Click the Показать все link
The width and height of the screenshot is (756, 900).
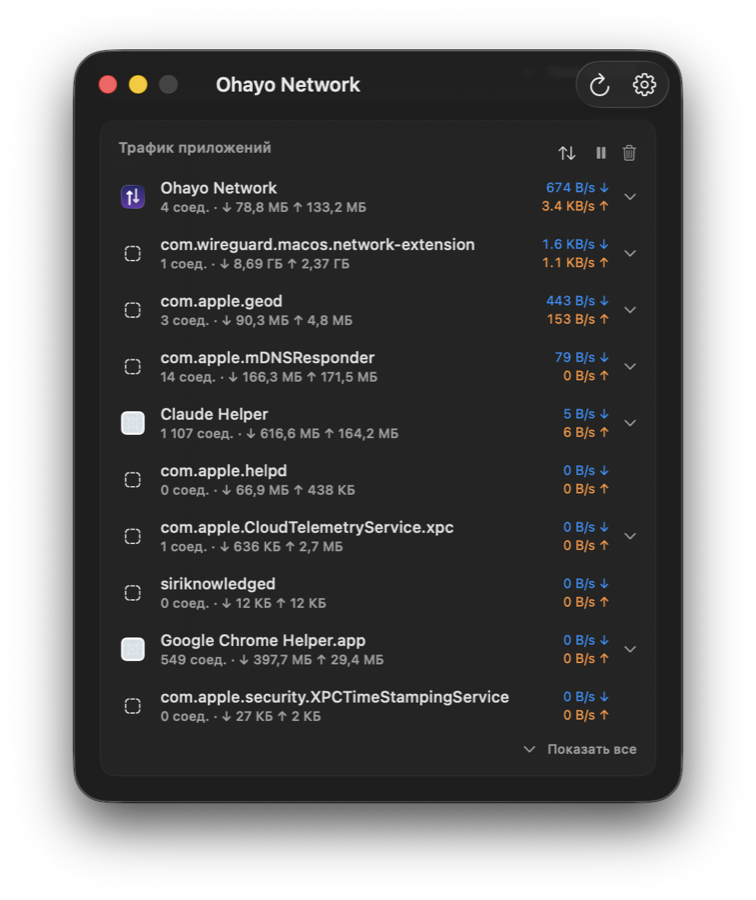pos(592,749)
